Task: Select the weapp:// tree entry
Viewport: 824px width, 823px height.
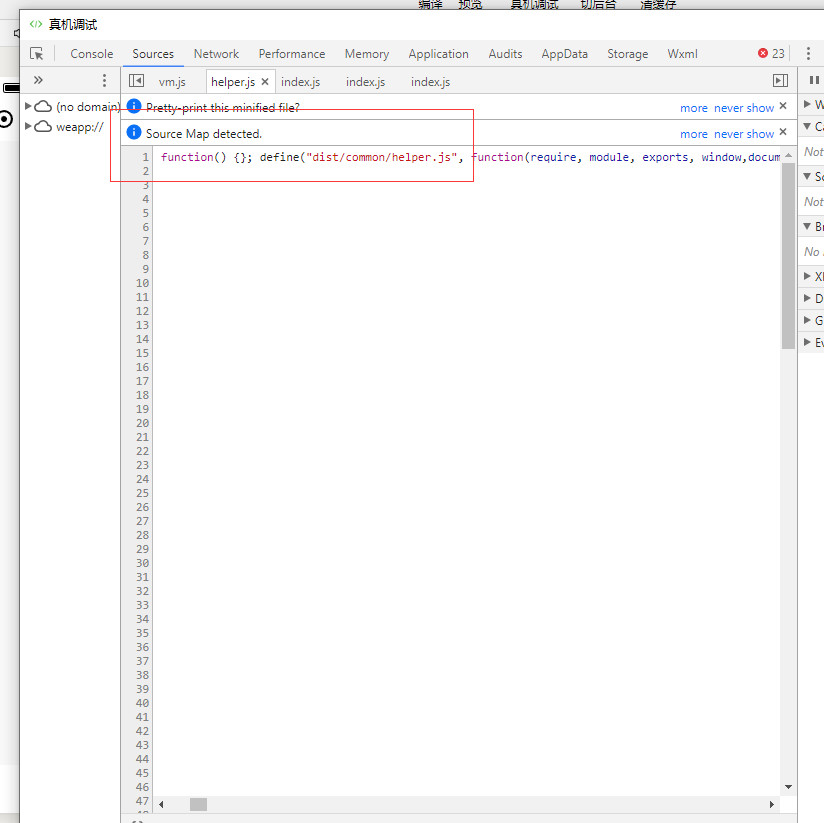Action: tap(80, 127)
